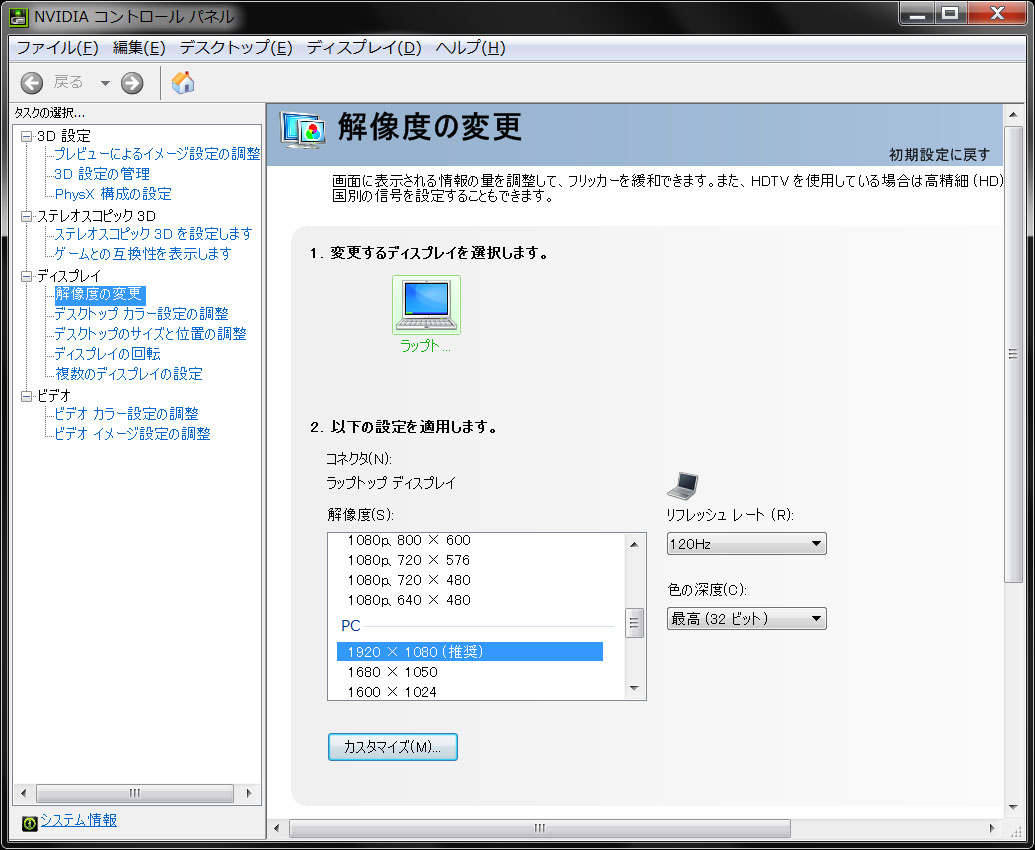The width and height of the screenshot is (1035, 850).
Task: Click the Forward arrow button
Action: [132, 83]
